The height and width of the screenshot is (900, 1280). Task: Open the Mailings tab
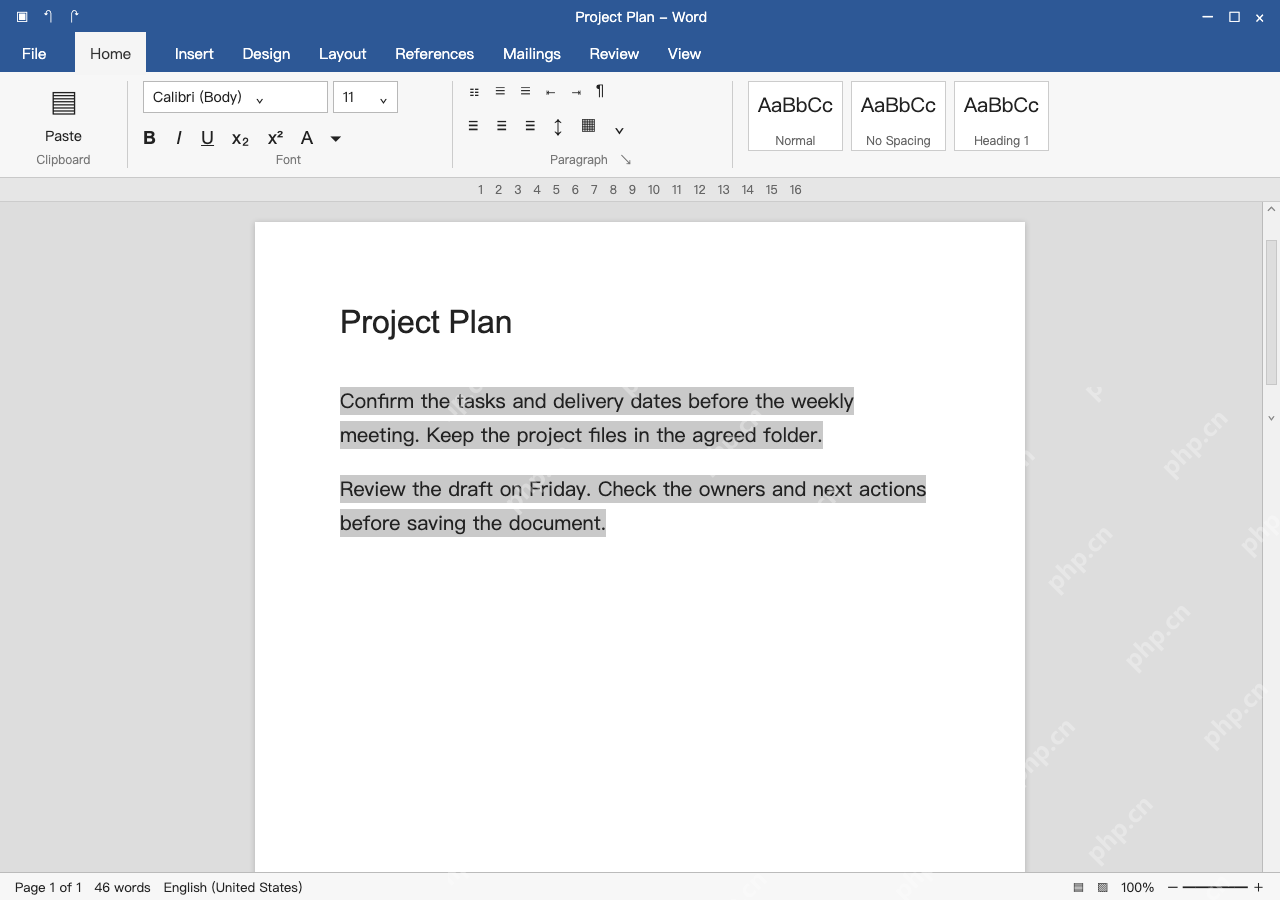[x=532, y=54]
